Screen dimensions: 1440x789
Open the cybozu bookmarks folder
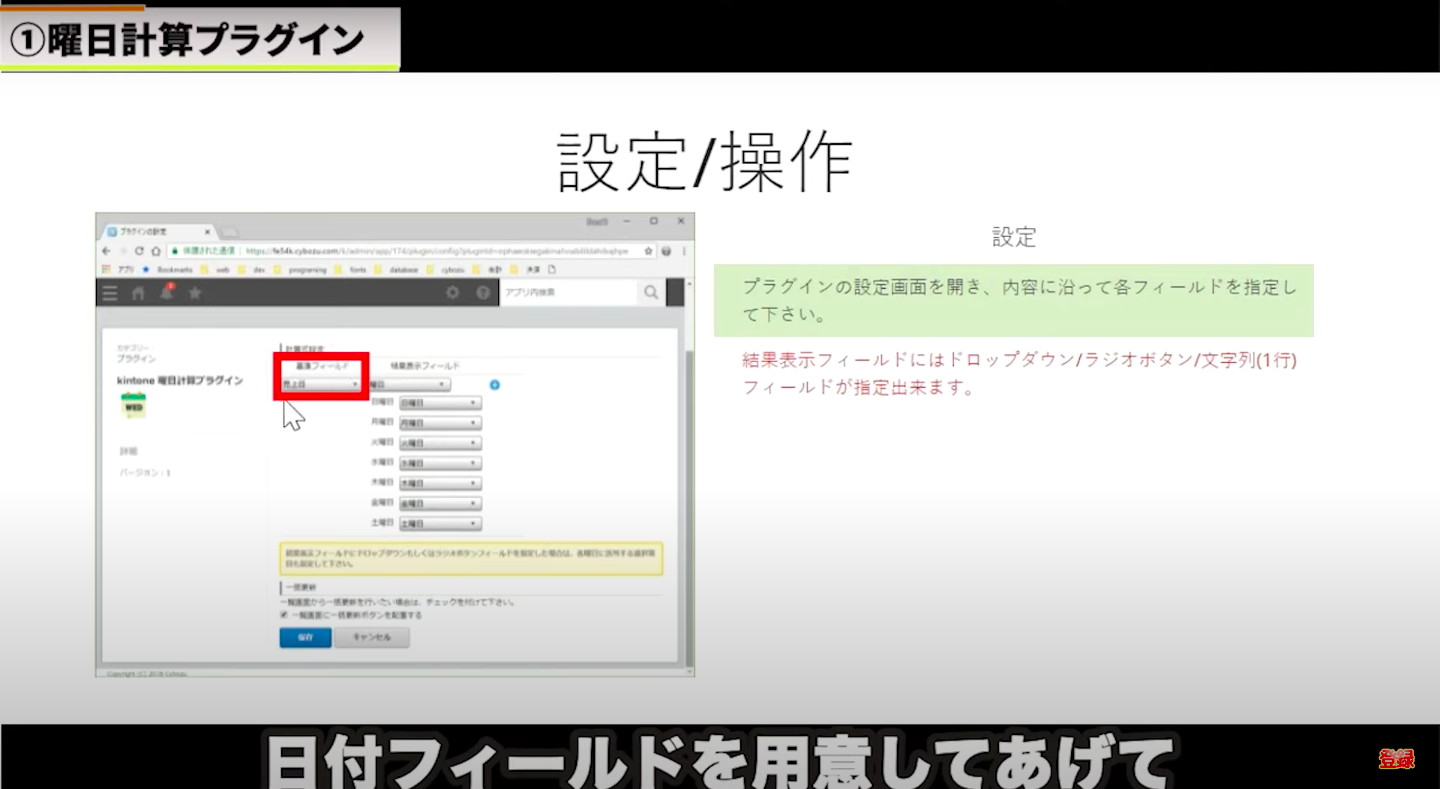point(452,270)
